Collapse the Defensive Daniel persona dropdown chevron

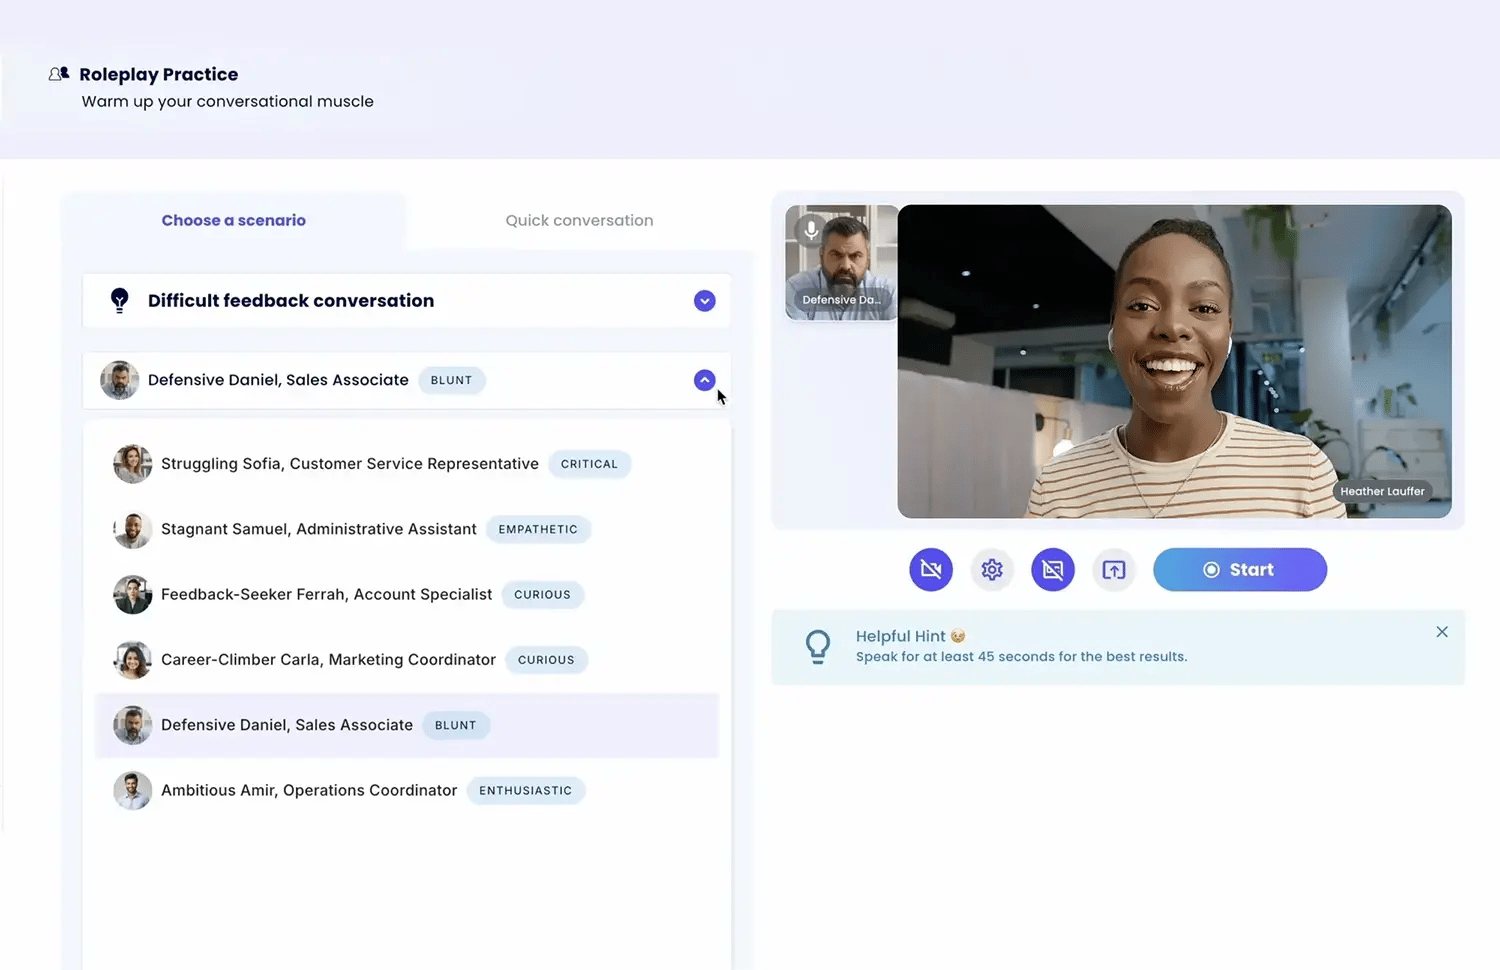[705, 380]
